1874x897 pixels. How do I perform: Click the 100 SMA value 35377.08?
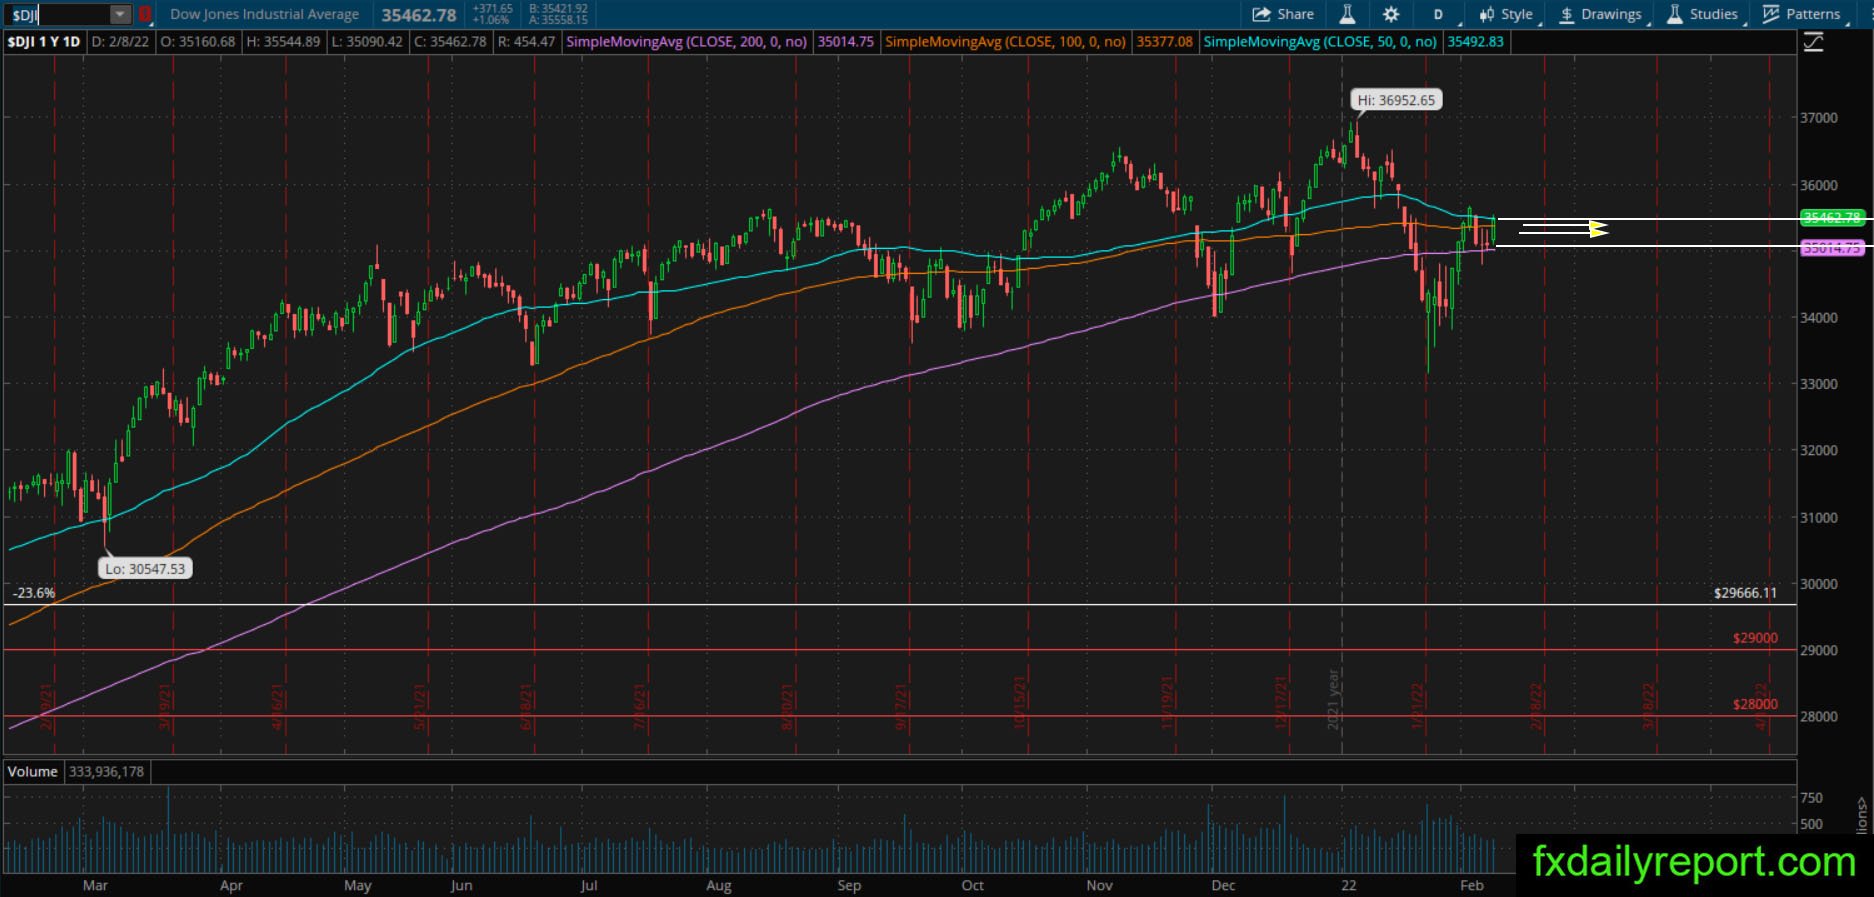1164,42
